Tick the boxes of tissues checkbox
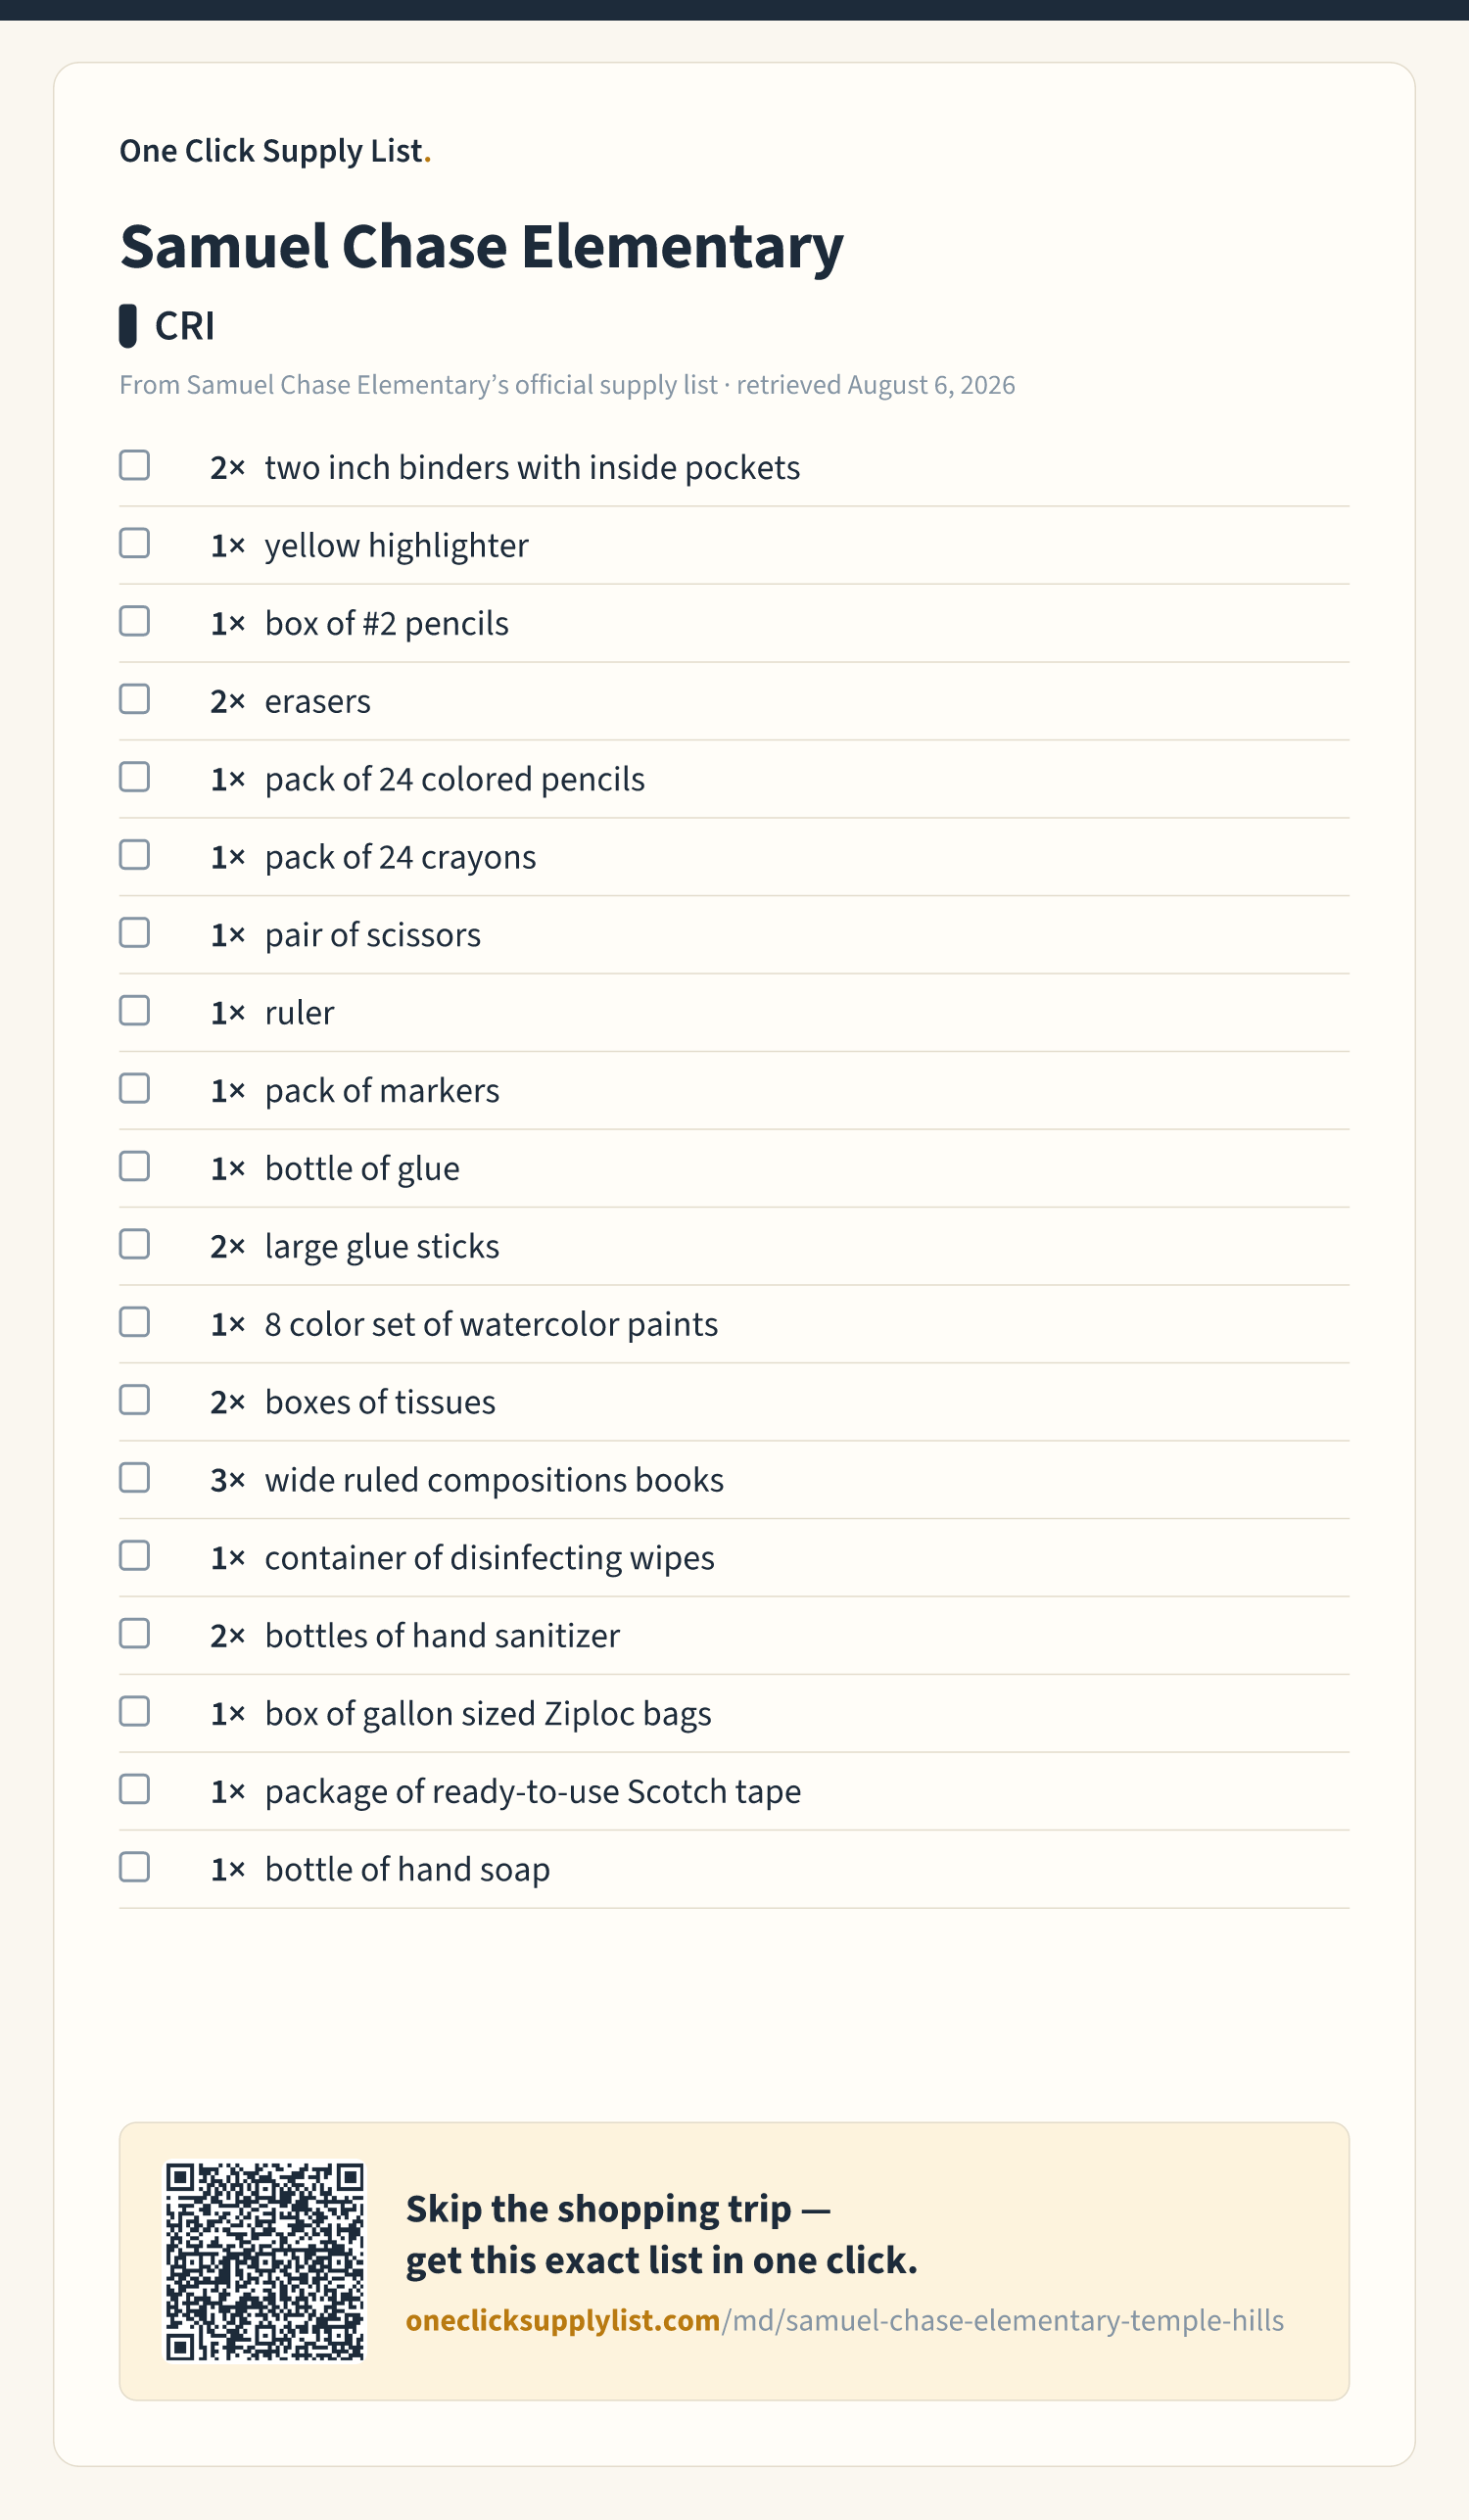The width and height of the screenshot is (1469, 2520). (x=134, y=1400)
